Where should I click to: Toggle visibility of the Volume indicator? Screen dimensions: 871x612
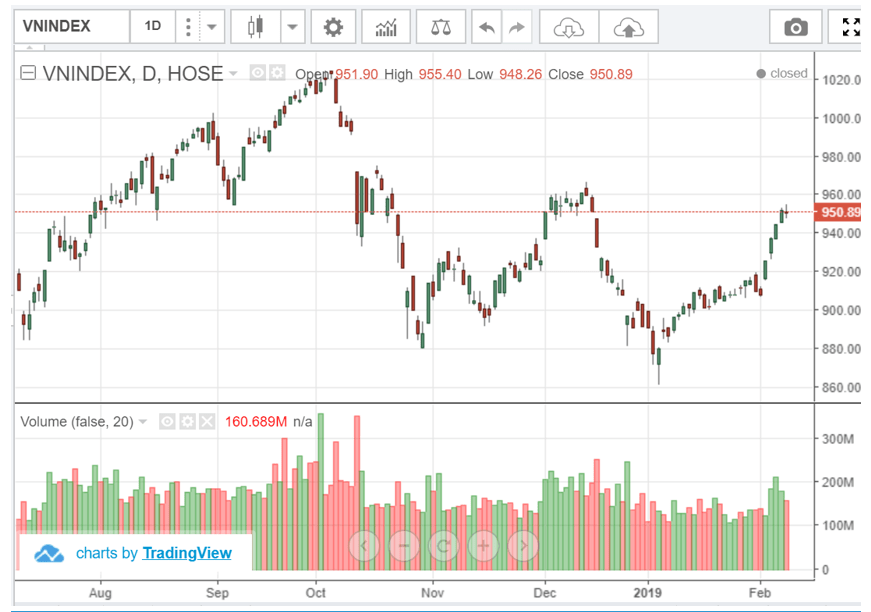click(168, 422)
